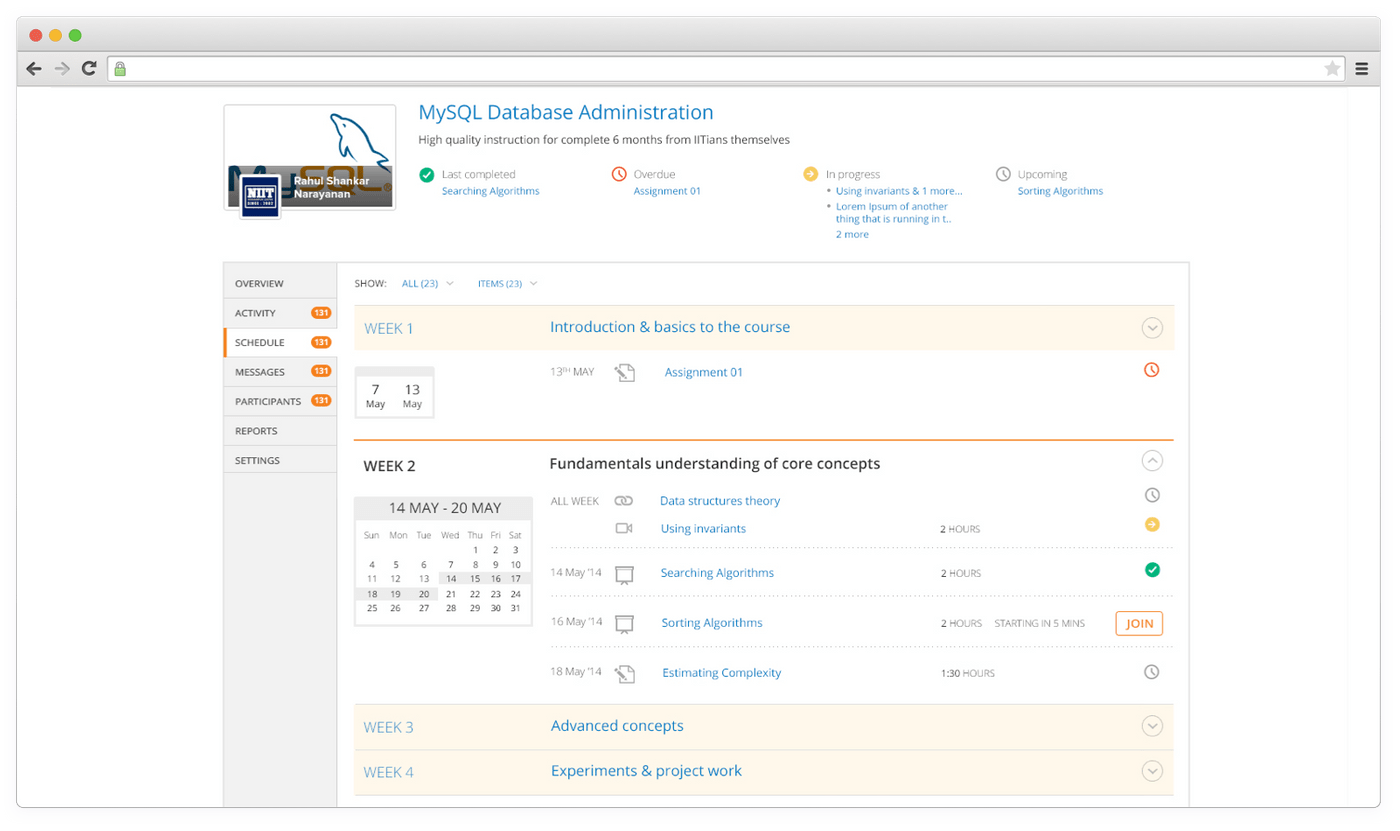The height and width of the screenshot is (831, 1400).
Task: Open the Participants sidebar tab
Action: [x=280, y=401]
